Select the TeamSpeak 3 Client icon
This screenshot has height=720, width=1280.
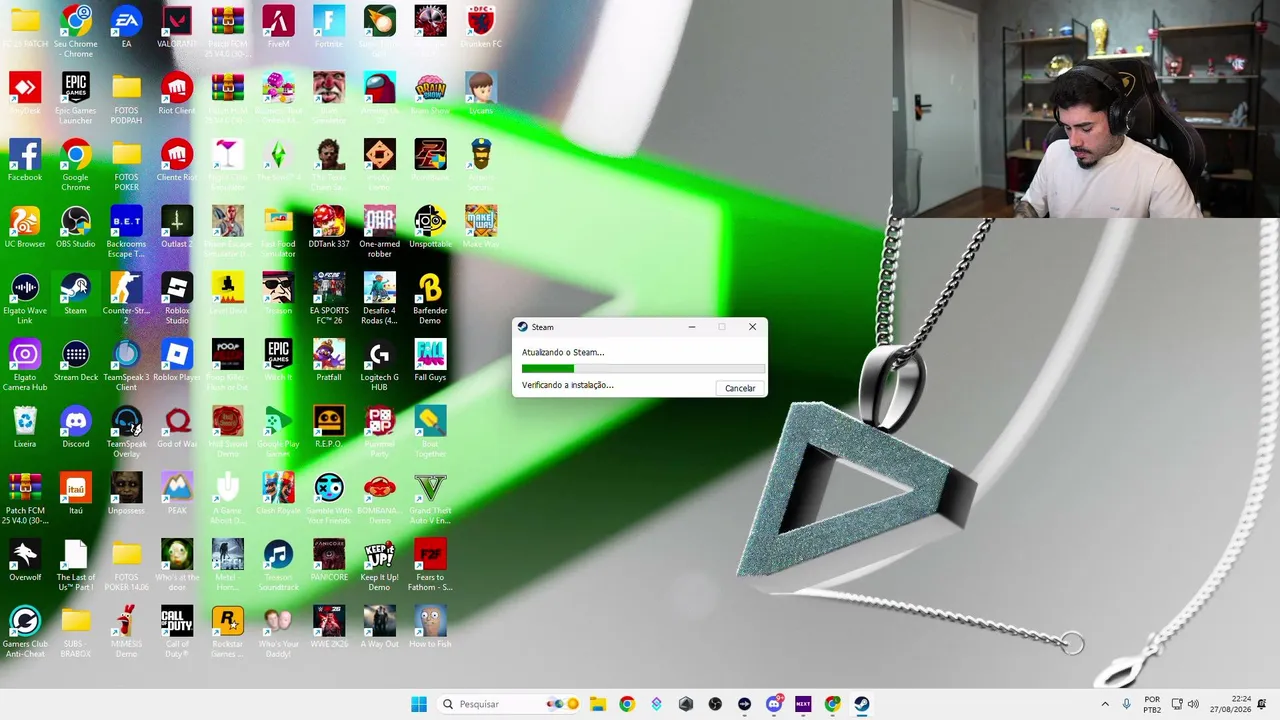(126, 366)
